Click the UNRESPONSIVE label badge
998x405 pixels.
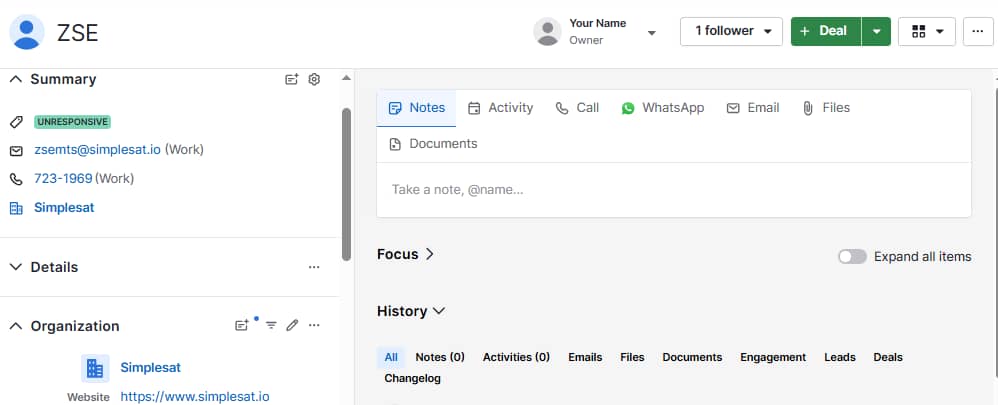(x=73, y=122)
